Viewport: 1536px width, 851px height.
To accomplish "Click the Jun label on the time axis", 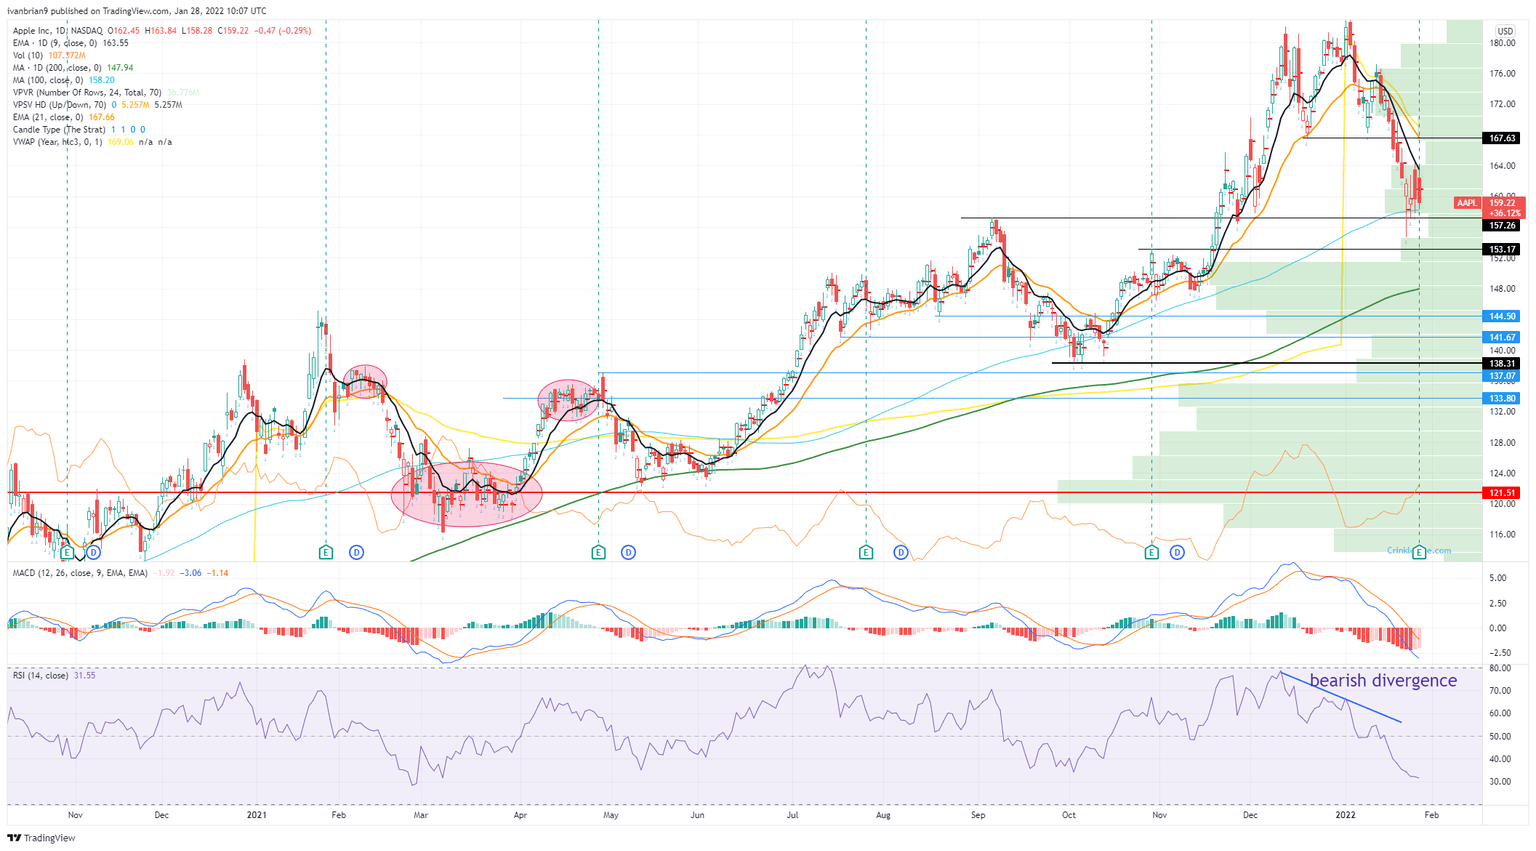I will tap(698, 815).
